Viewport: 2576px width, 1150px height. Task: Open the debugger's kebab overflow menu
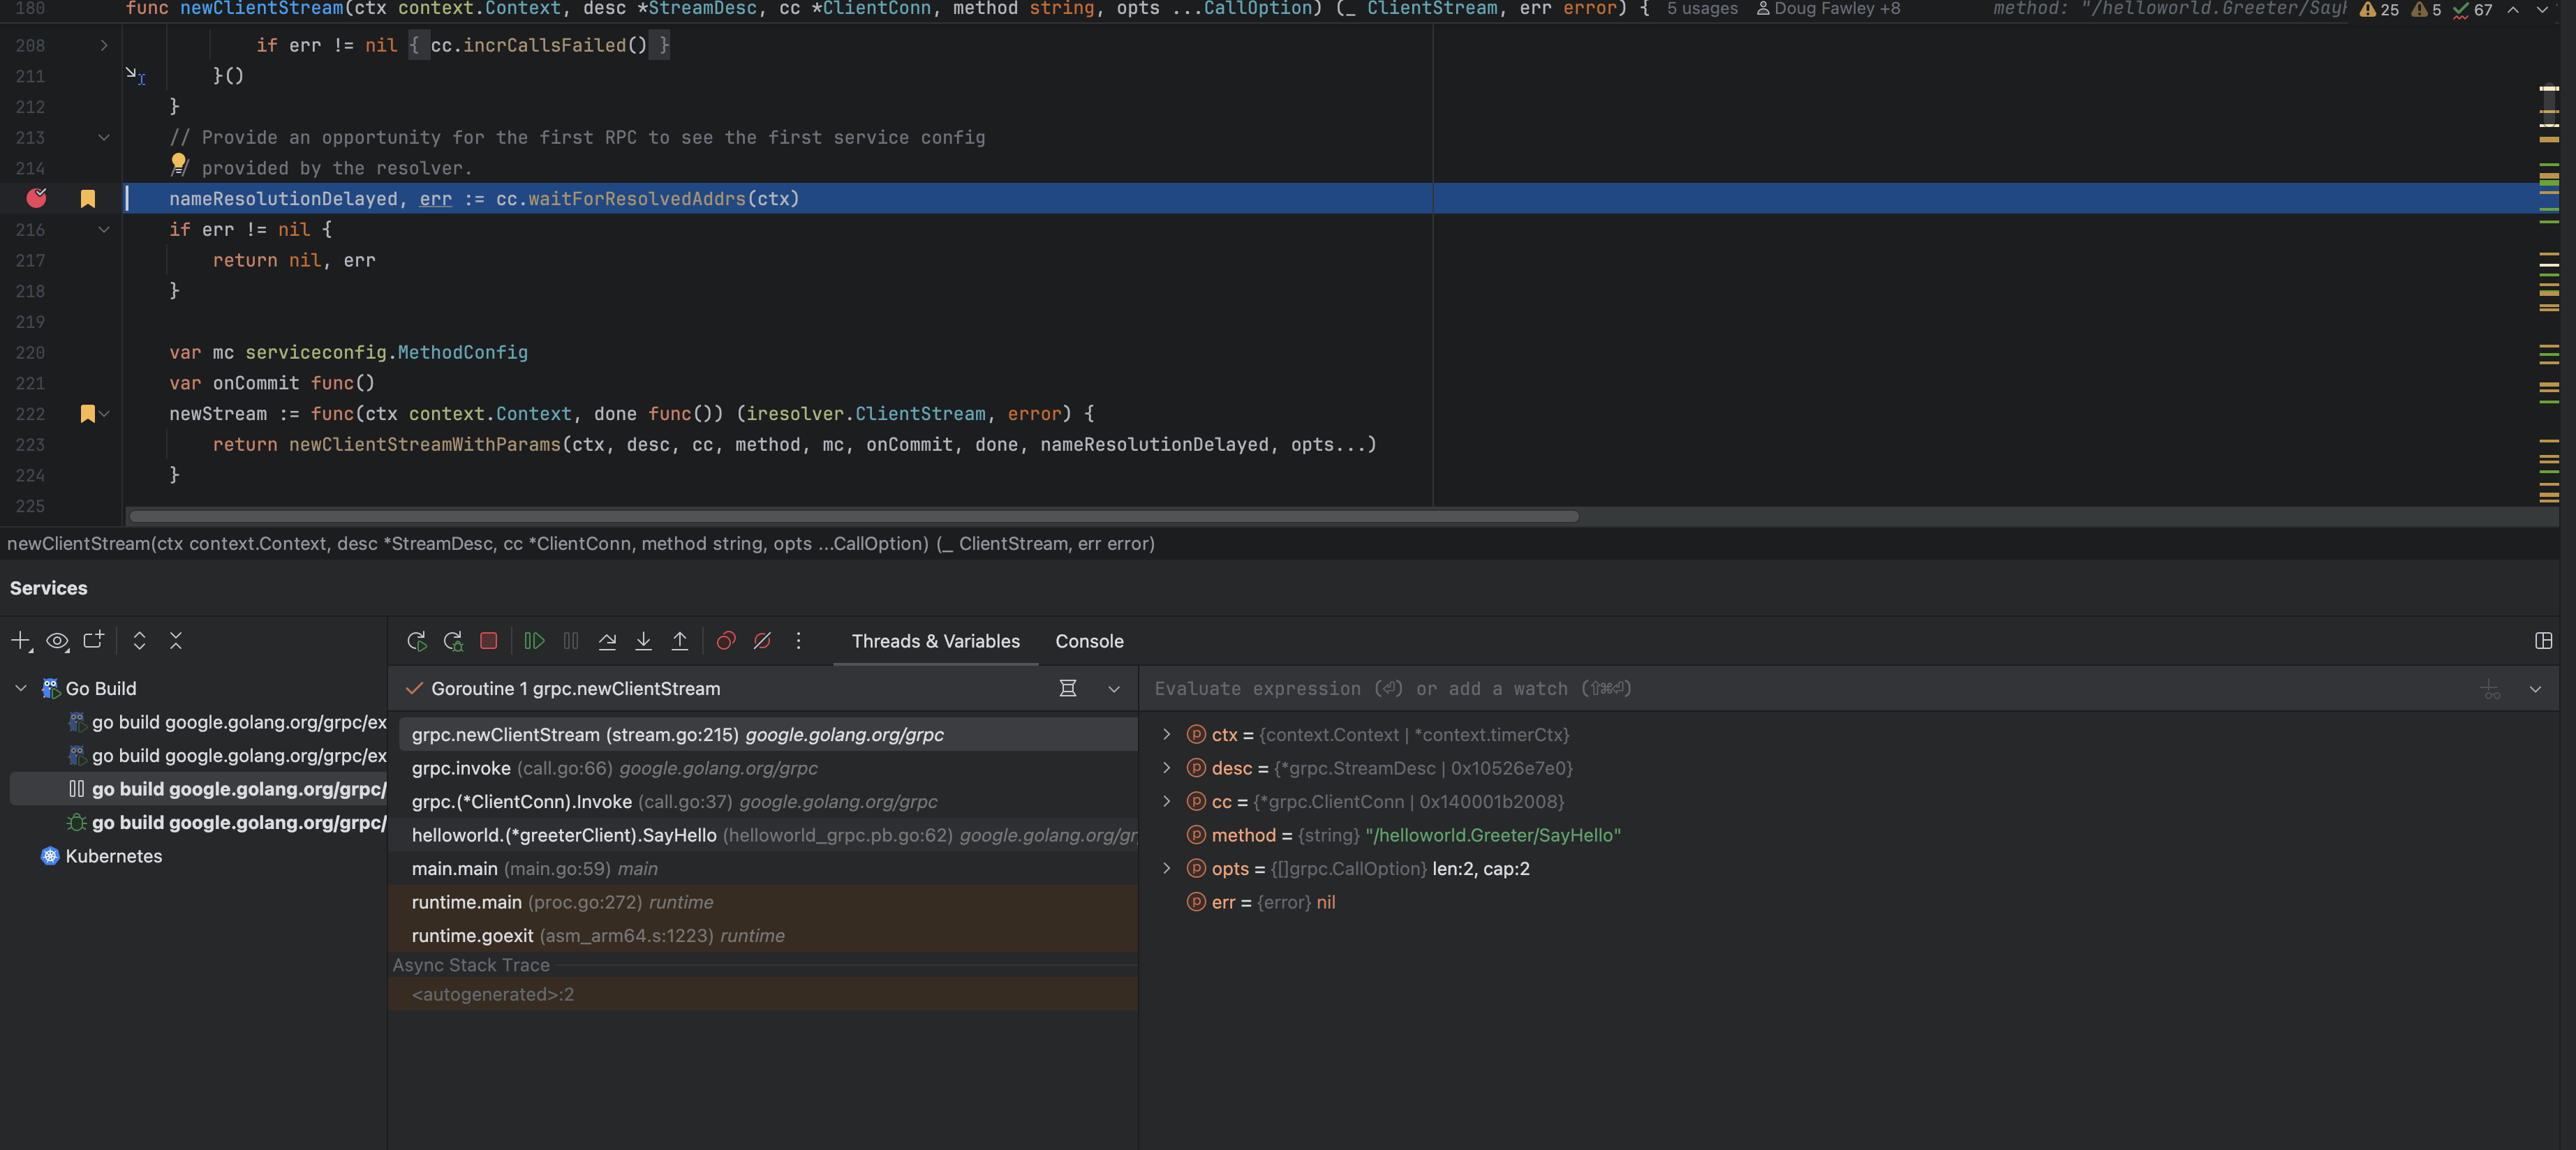(x=798, y=641)
